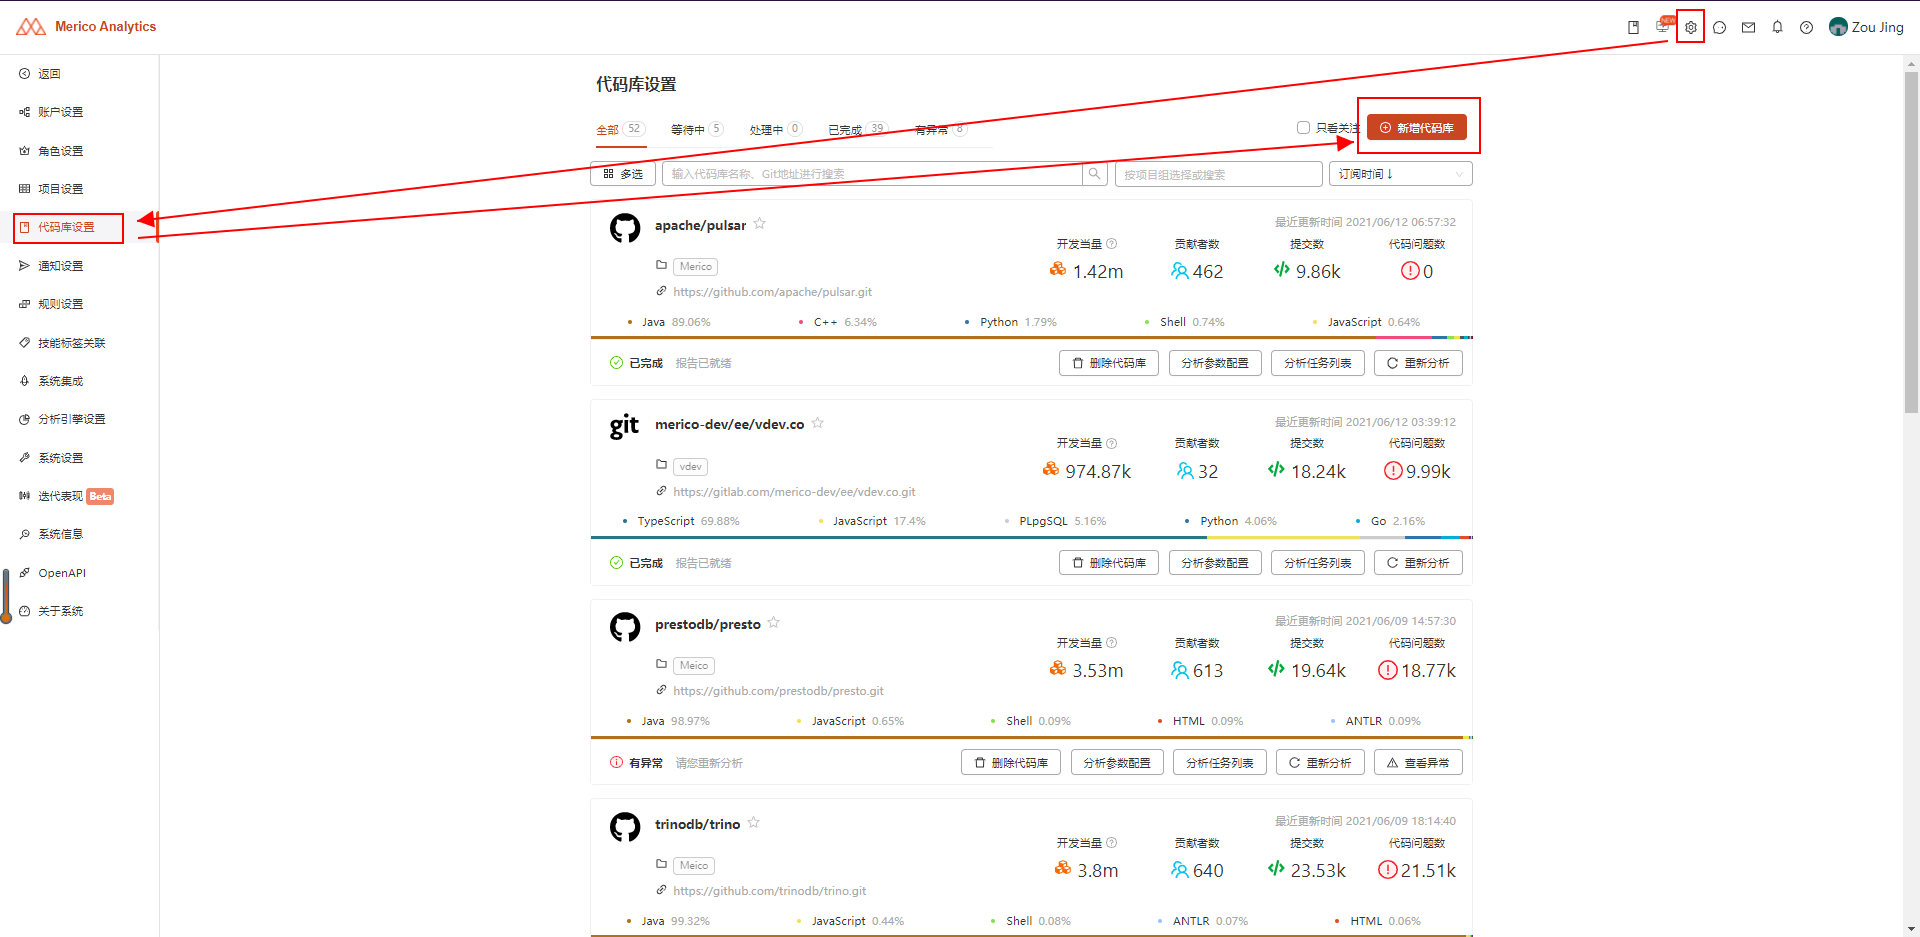The height and width of the screenshot is (937, 1920).
Task: Click the 开发当量 help icon for trinodb/trino
Action: coord(1112,843)
